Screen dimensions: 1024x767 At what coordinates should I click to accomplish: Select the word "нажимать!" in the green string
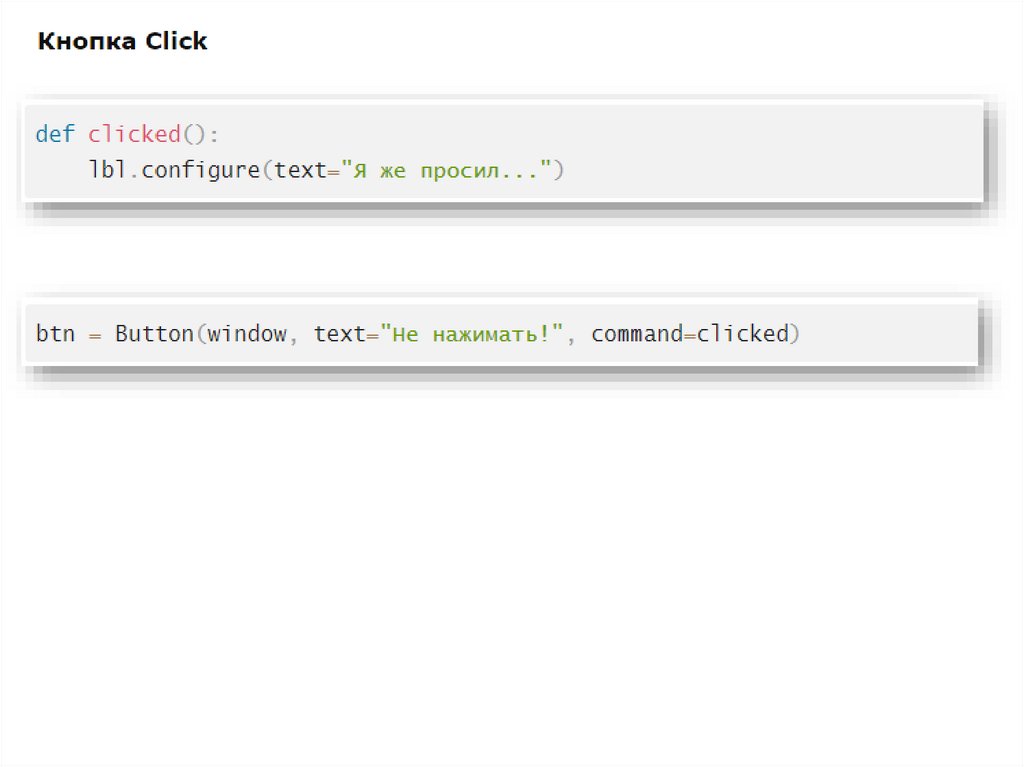coord(491,334)
